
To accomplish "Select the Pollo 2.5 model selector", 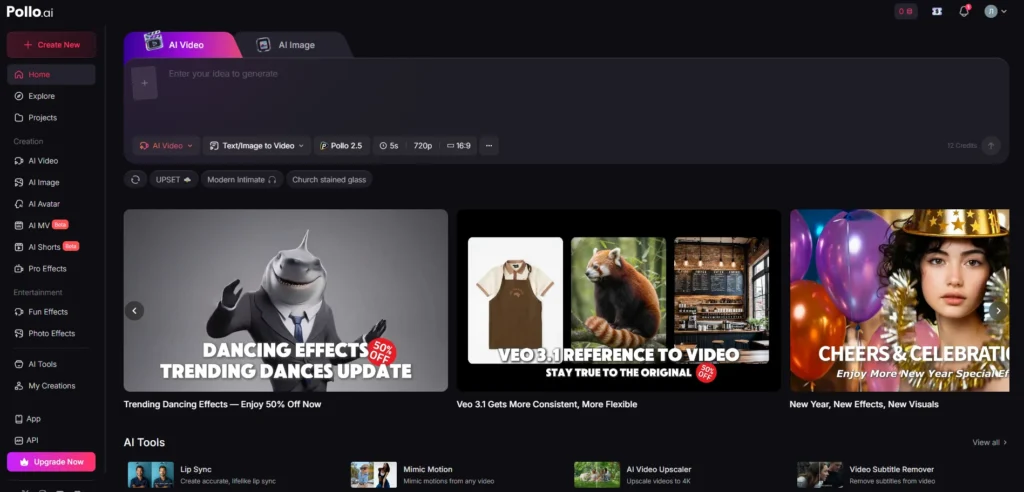I will 342,146.
